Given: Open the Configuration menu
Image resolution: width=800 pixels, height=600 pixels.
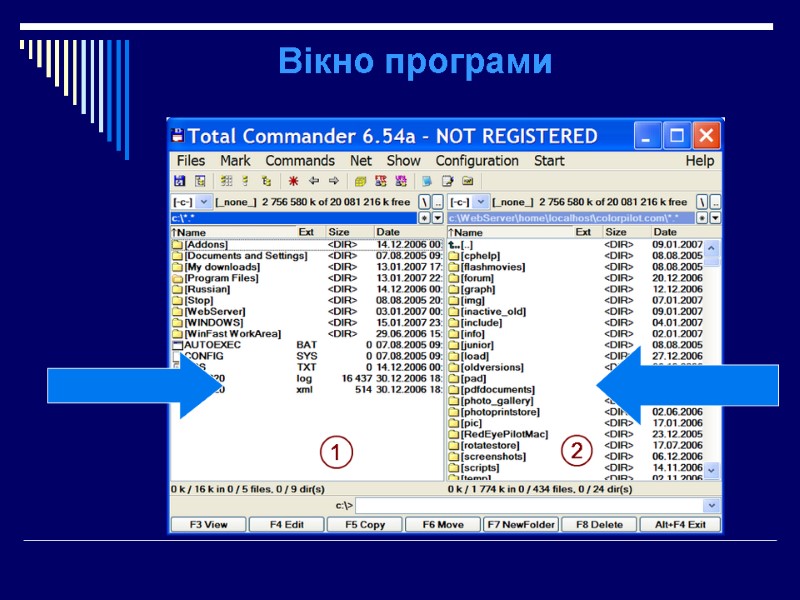Looking at the screenshot, I should [477, 161].
